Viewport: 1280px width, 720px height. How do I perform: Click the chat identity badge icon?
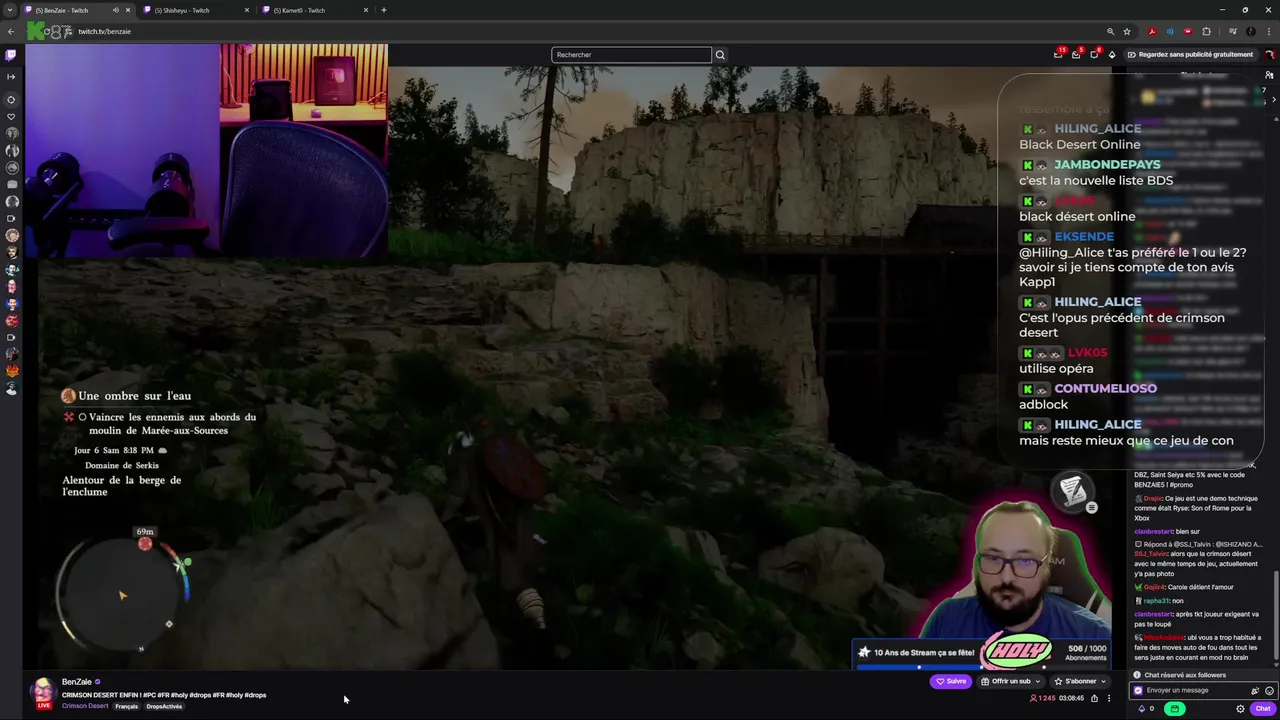(x=1138, y=690)
